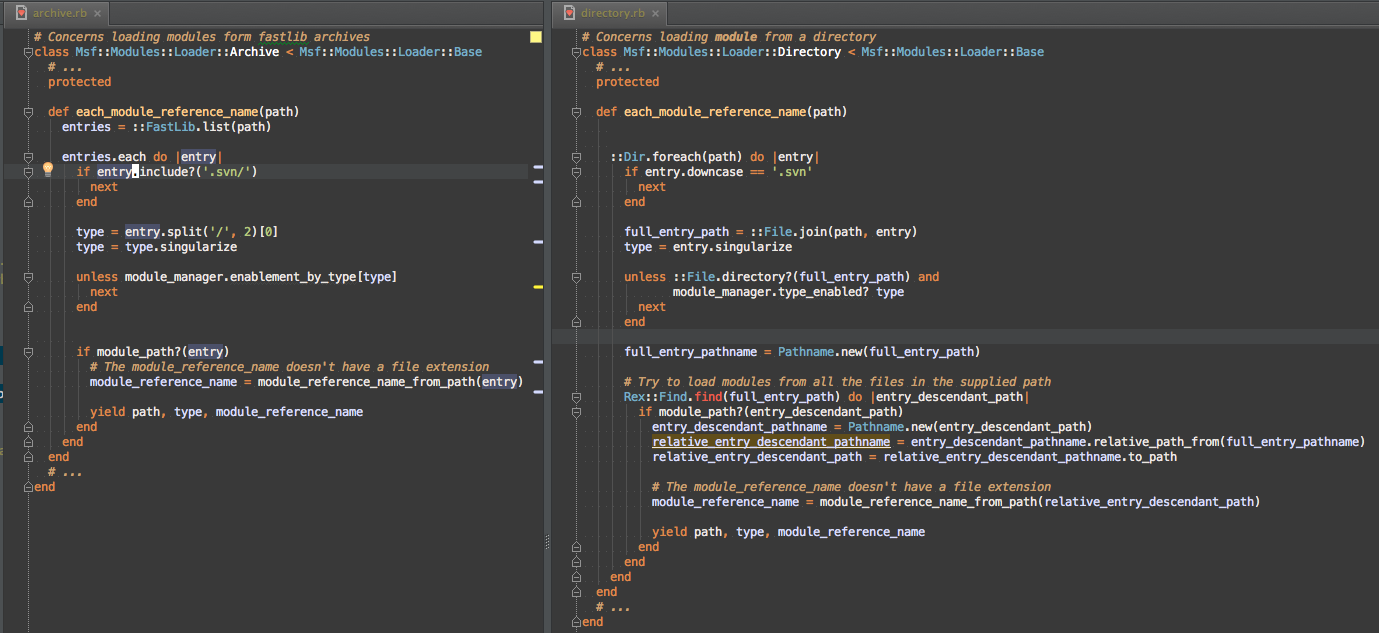The image size is (1379, 633).
Task: Click 'yield' keyword in directory.rb
Action: [669, 532]
